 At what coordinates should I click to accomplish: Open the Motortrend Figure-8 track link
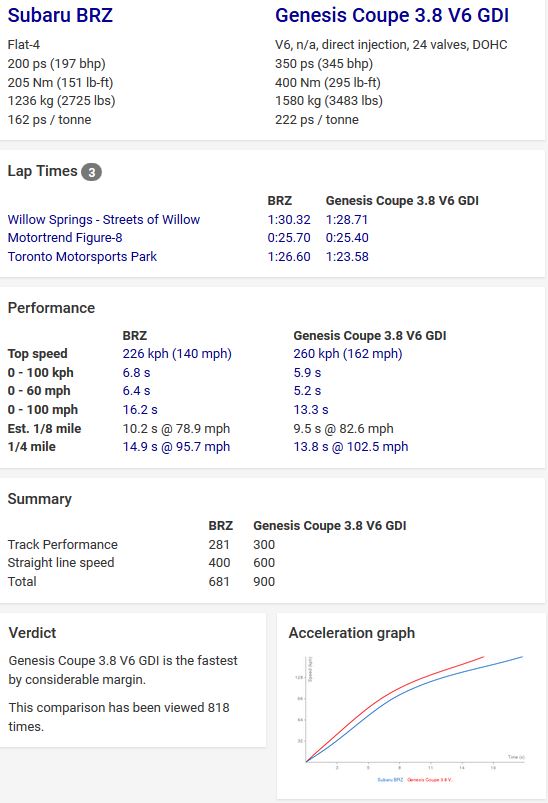tap(65, 238)
